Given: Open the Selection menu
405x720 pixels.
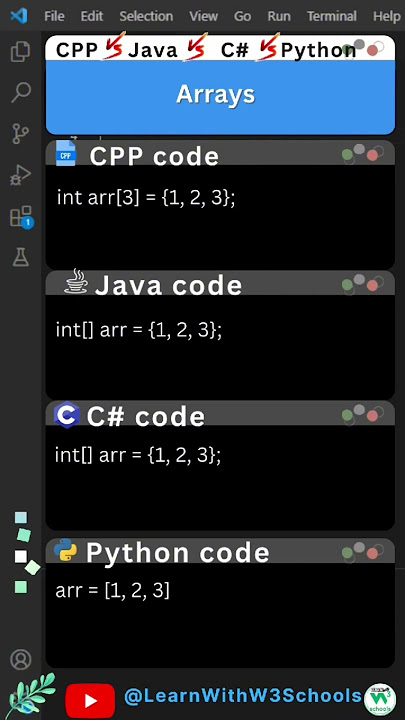Looking at the screenshot, I should 146,17.
